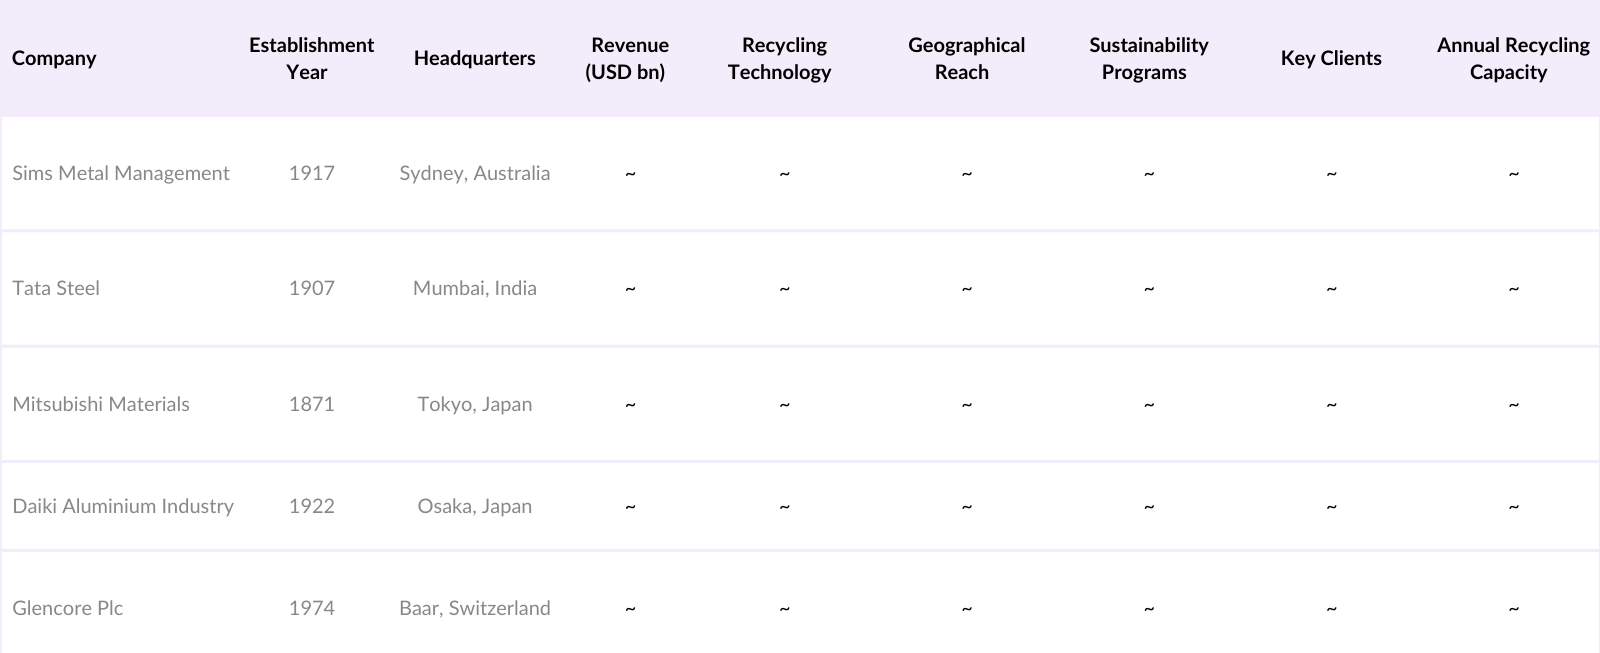Select the Establishment Year column header
The width and height of the screenshot is (1600, 653).
(311, 58)
